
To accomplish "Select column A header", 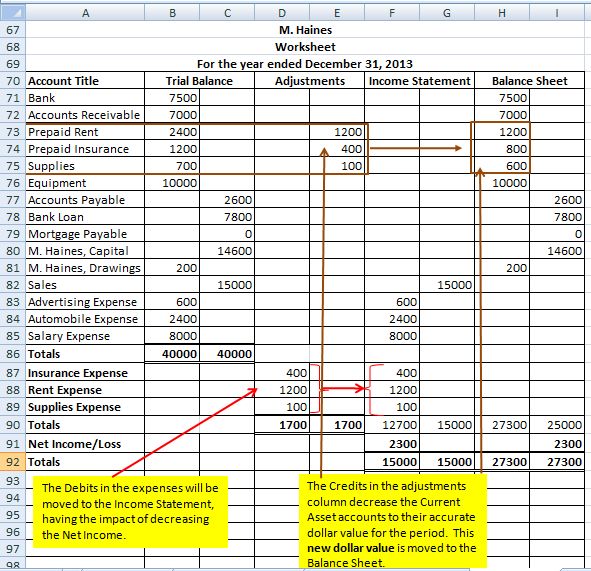I will [85, 13].
